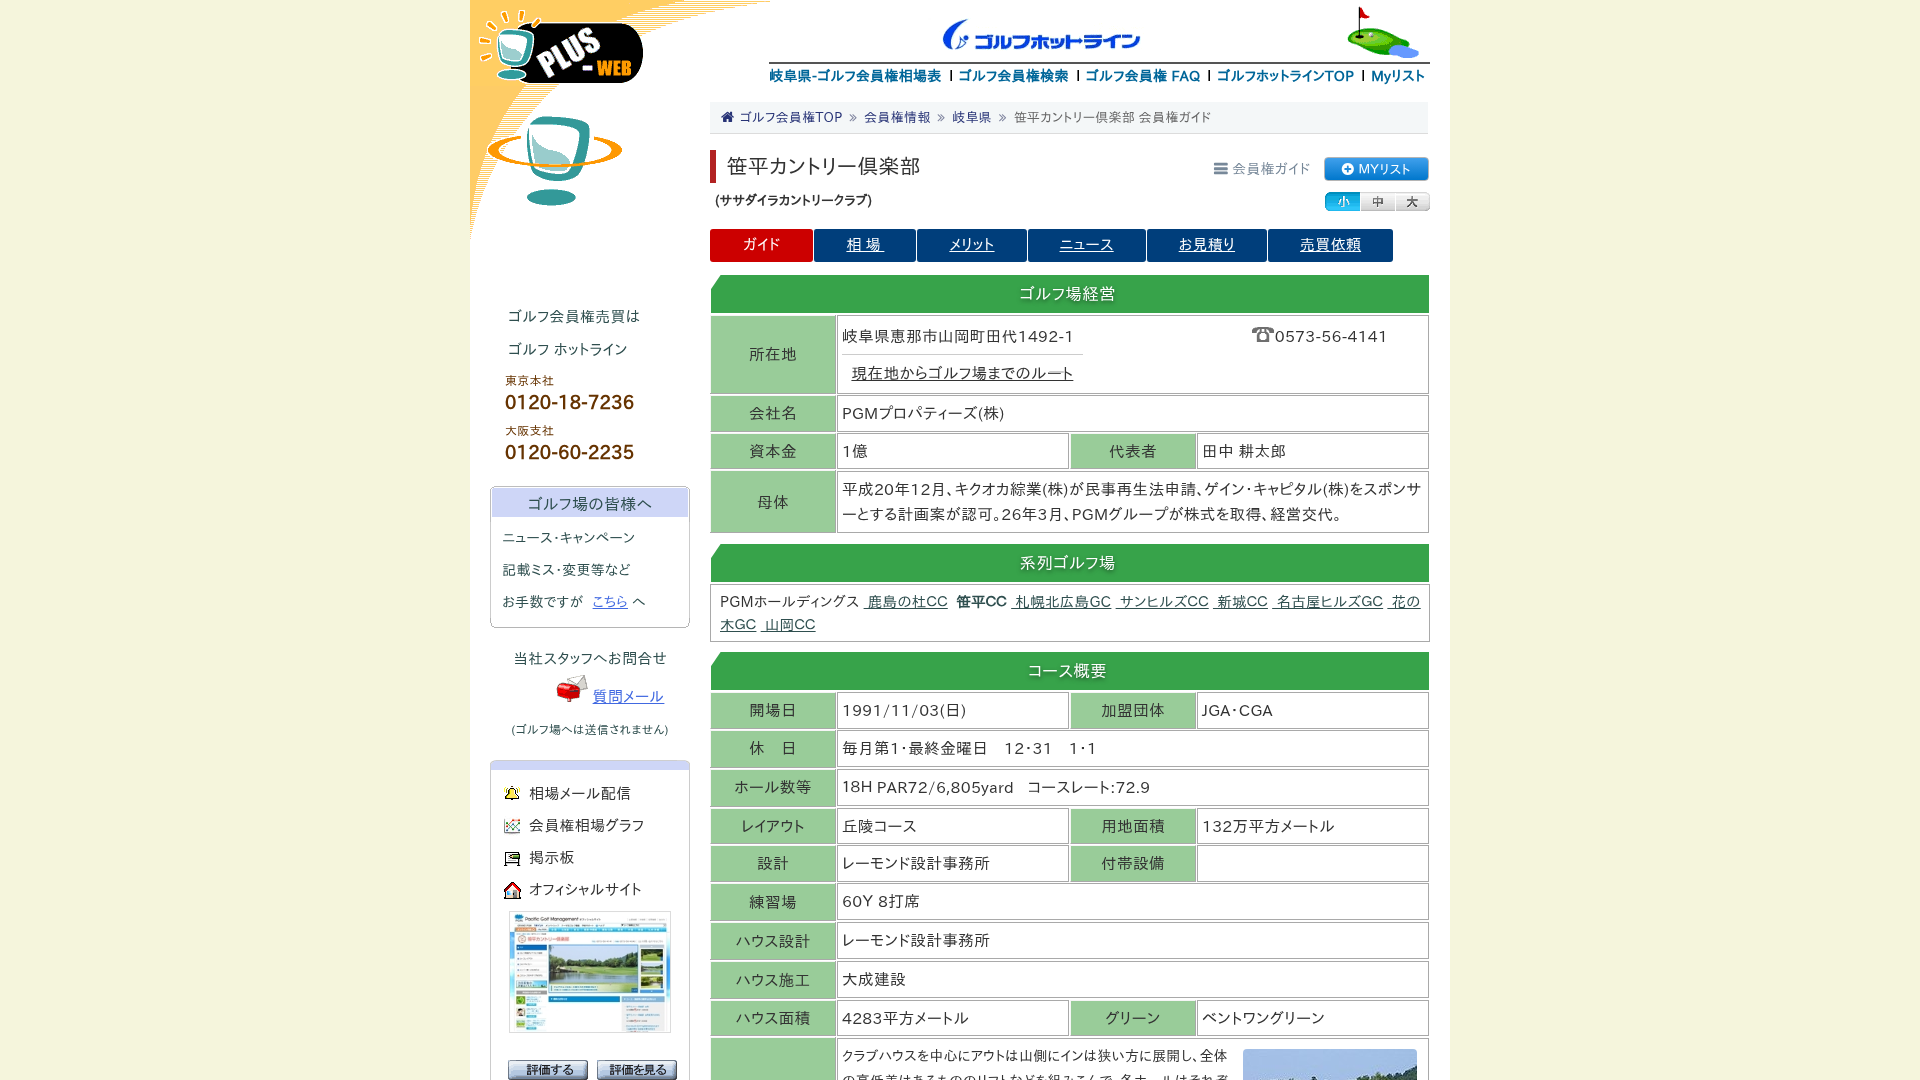Click the golf green flag illustration
This screenshot has width=1920, height=1080.
(1382, 32)
